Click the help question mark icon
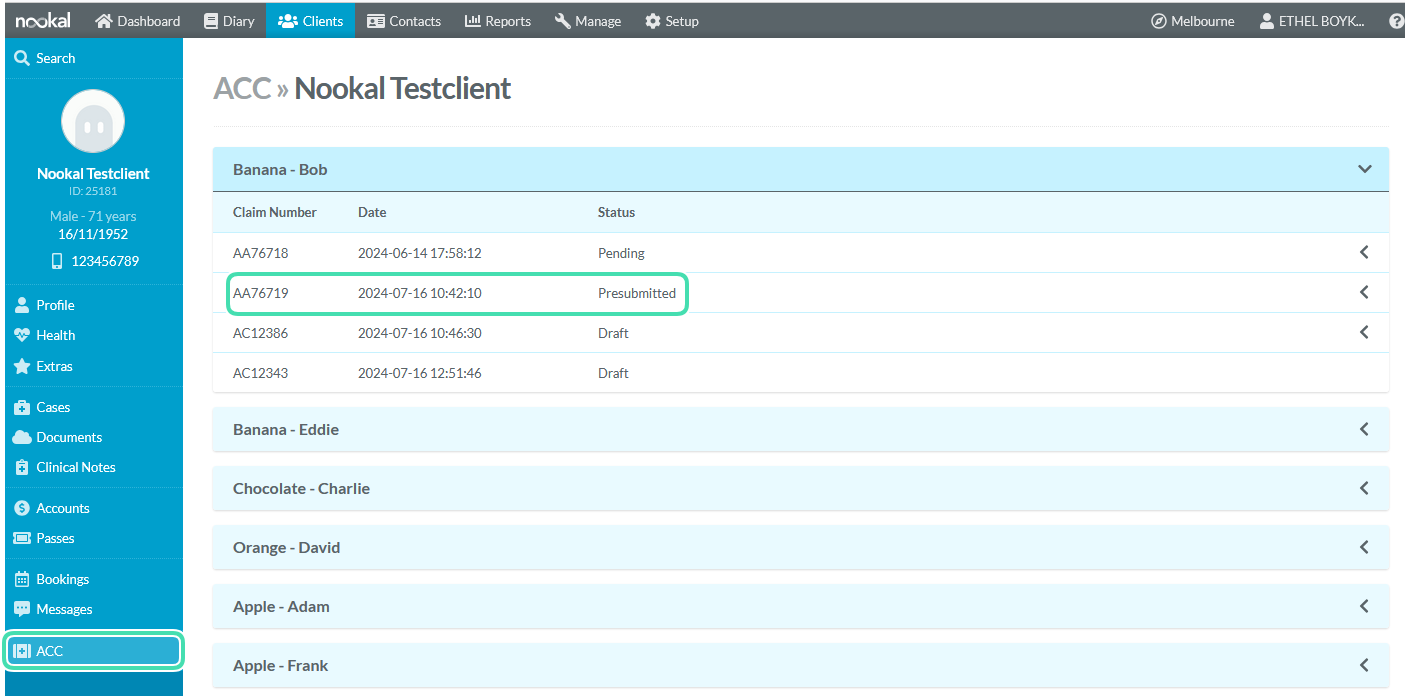The width and height of the screenshot is (1405, 696). [x=1396, y=21]
